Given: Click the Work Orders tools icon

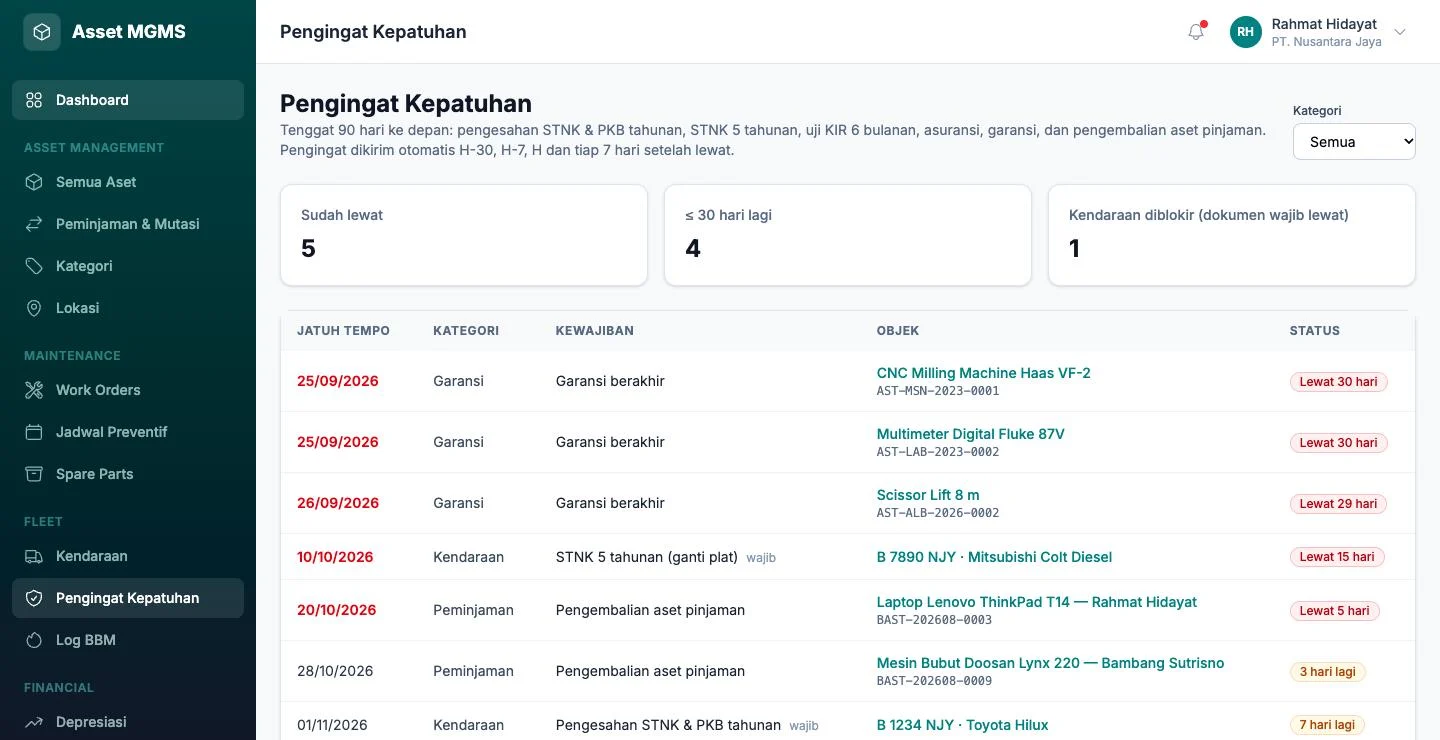Looking at the screenshot, I should coord(34,390).
